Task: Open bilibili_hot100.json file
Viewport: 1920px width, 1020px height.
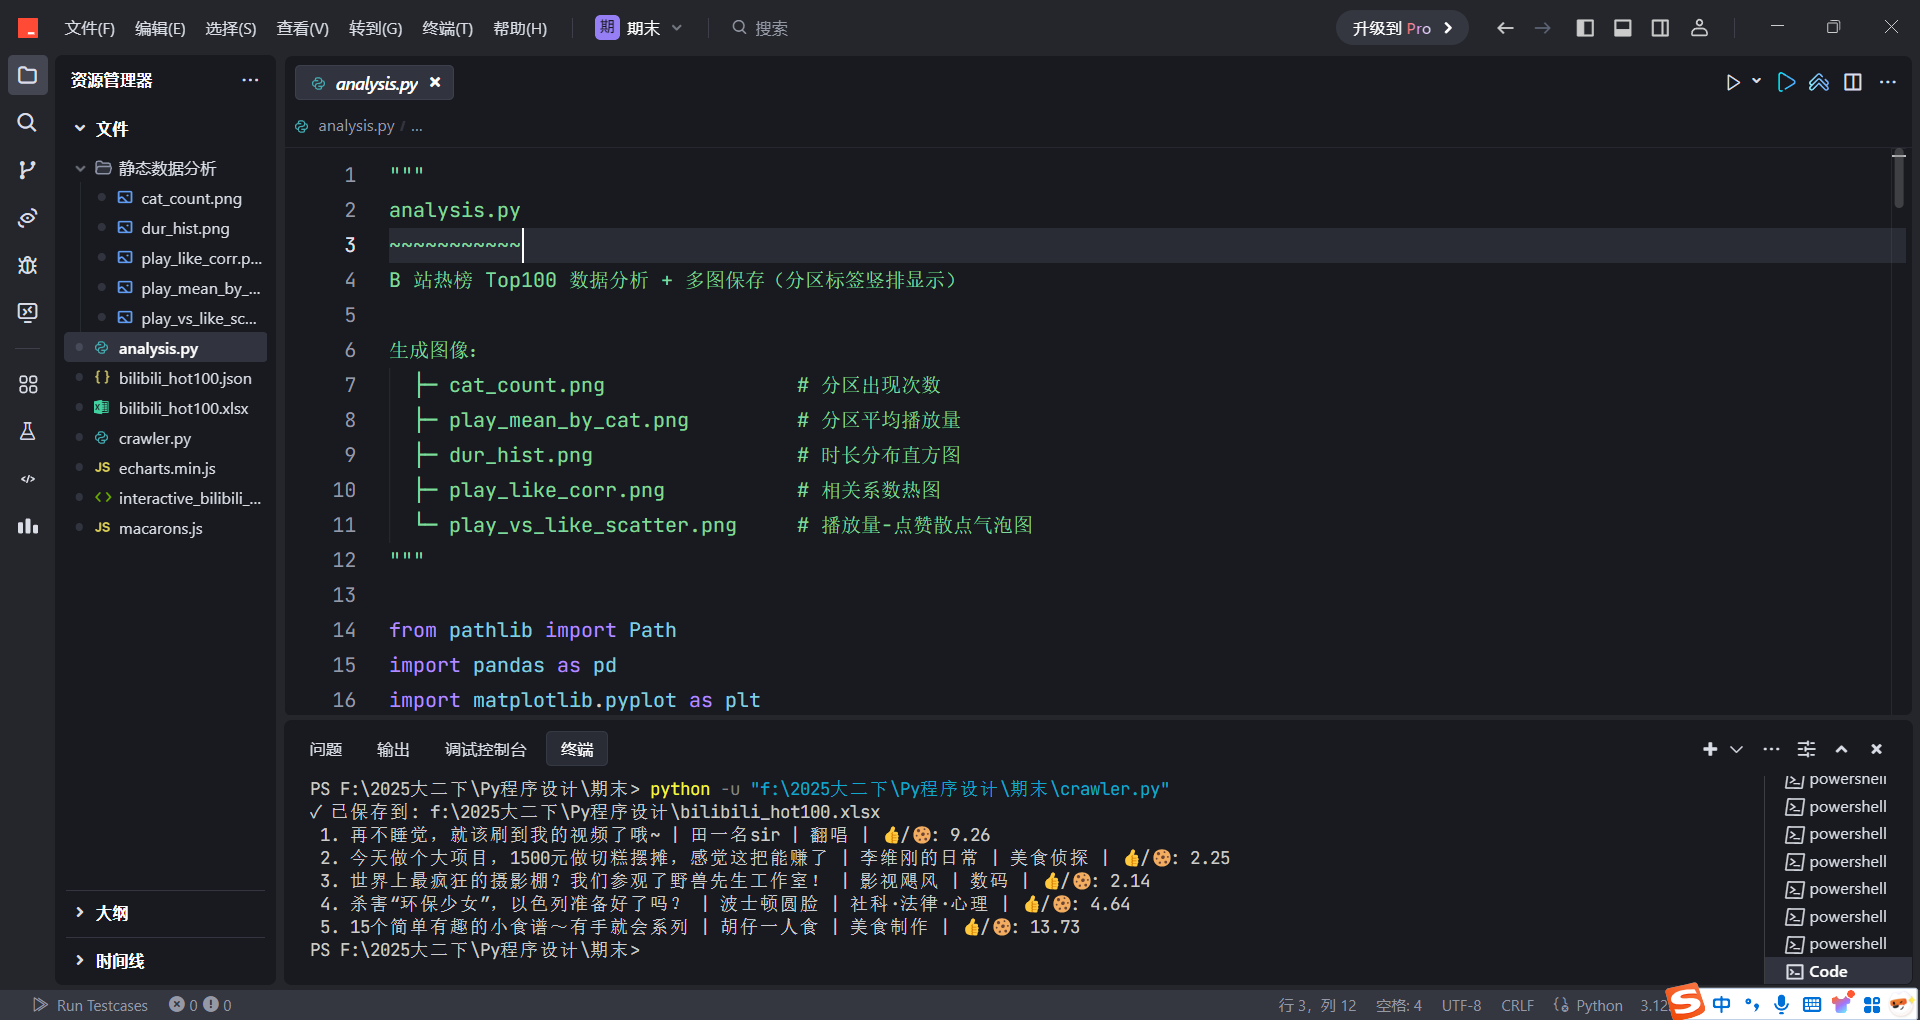Action: pyautogui.click(x=185, y=378)
